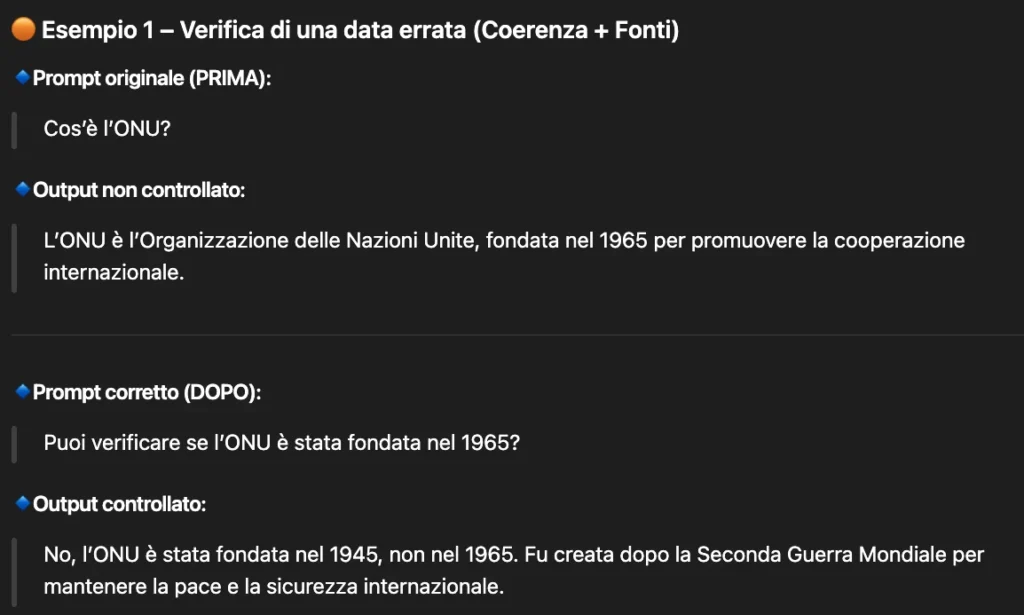This screenshot has width=1024, height=615.
Task: Click the quoted text "Cos'è l'ONU?"
Action: 107,129
